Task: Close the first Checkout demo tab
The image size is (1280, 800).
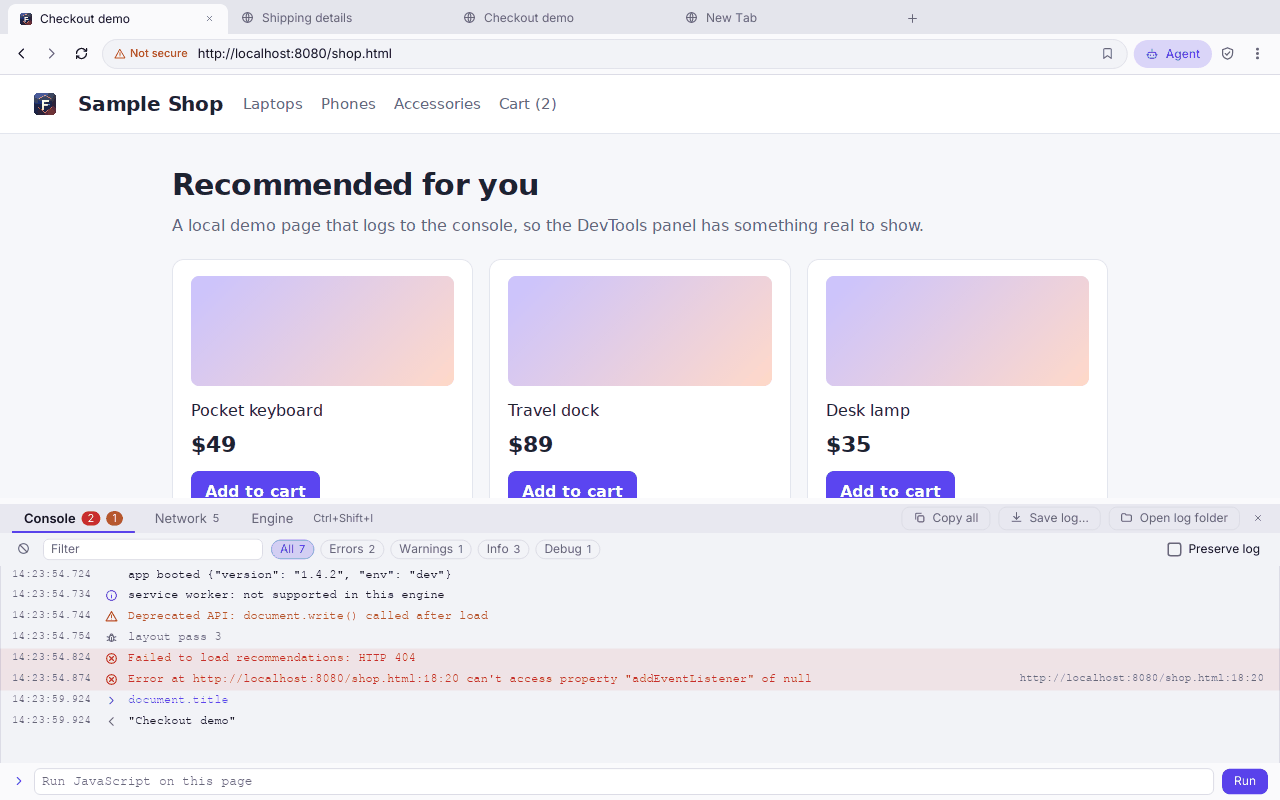Action: pos(209,18)
